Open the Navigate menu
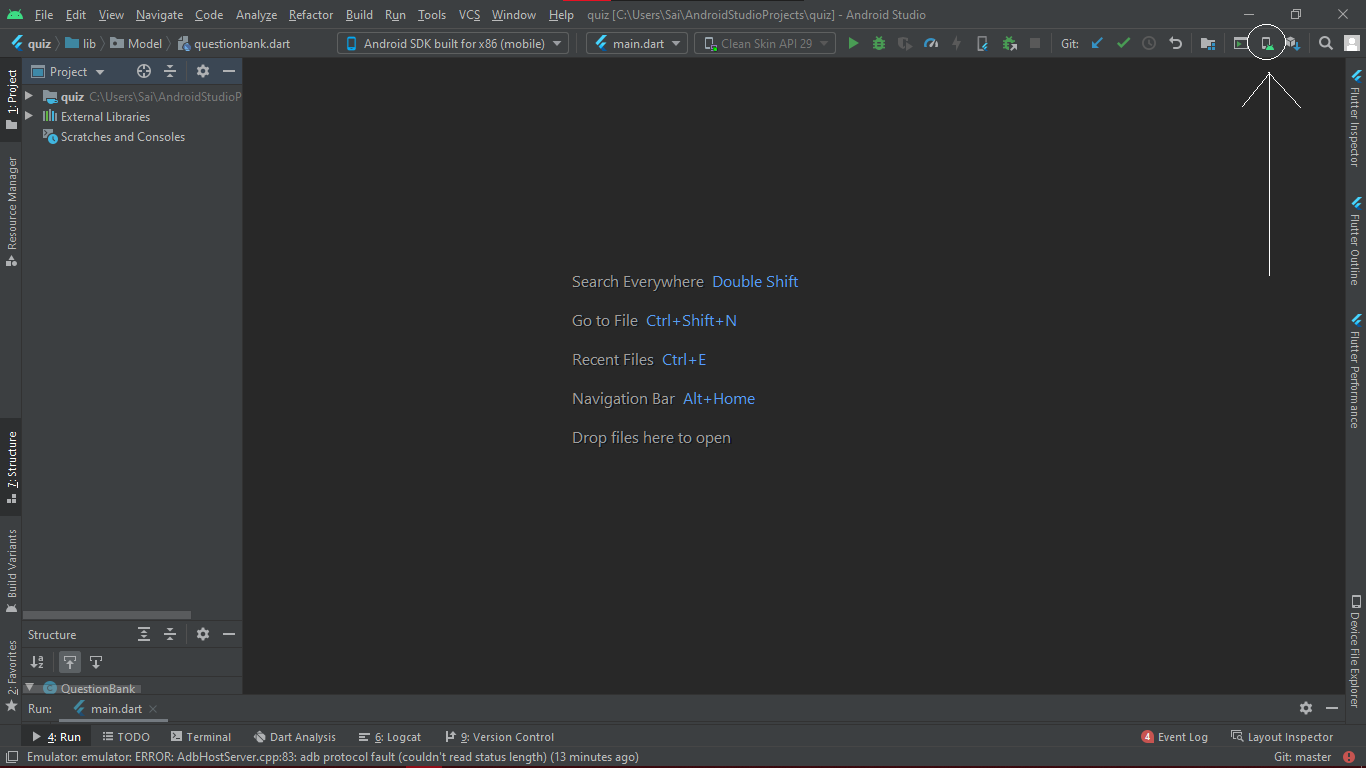Screen dimensions: 1366x768 [x=160, y=15]
